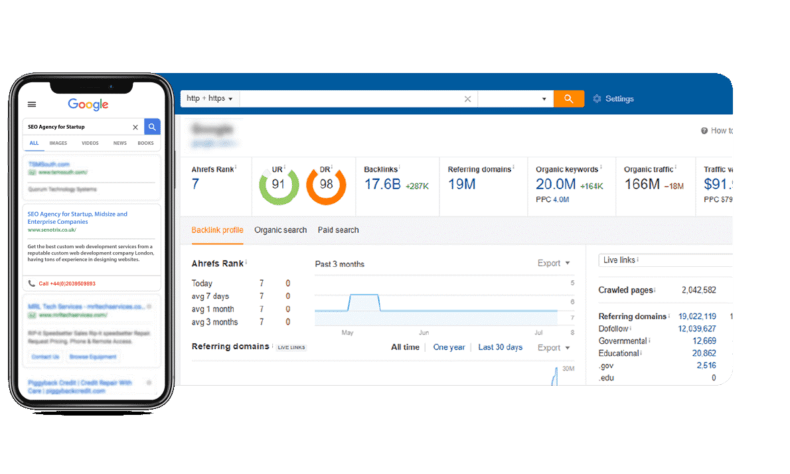
Task: Select All time range for Referring domains
Action: point(405,347)
